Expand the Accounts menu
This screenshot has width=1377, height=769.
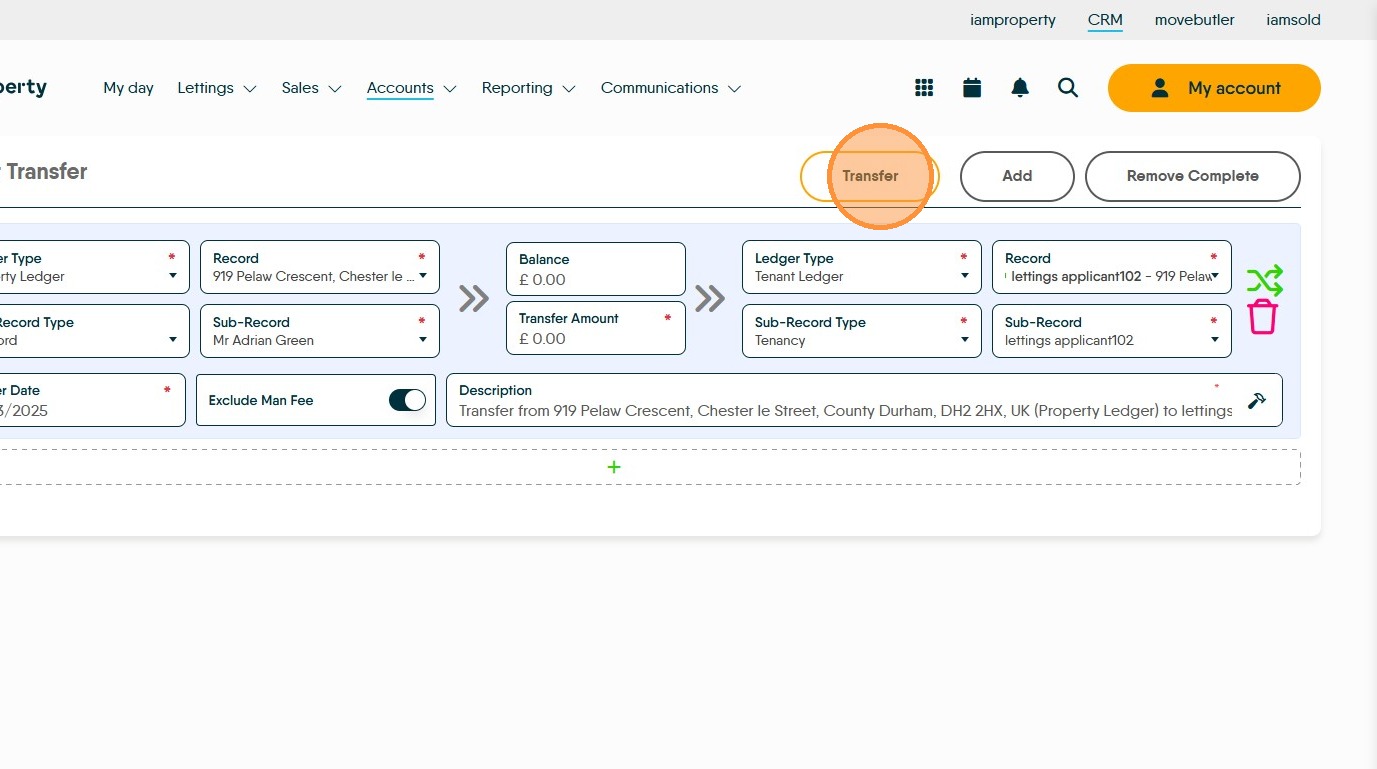tap(412, 88)
